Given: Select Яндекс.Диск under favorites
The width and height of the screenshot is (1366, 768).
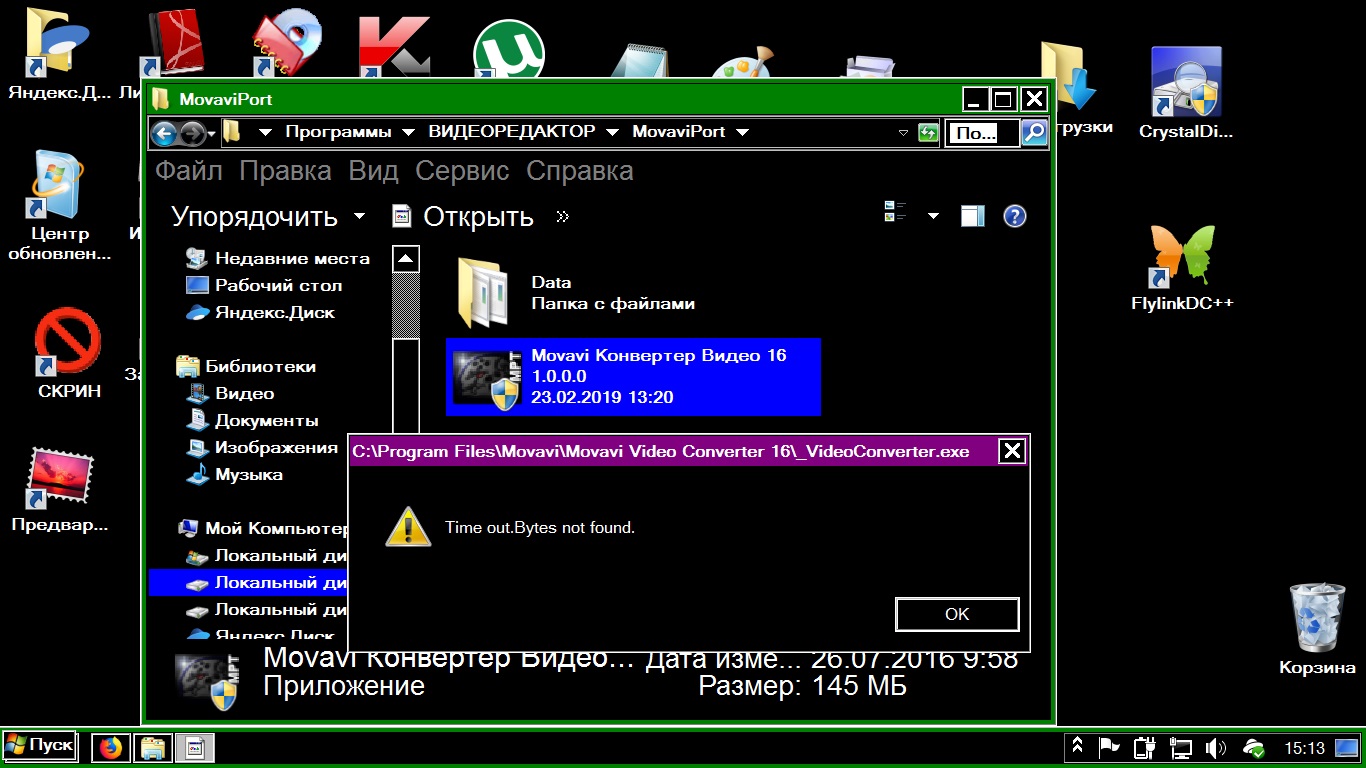Looking at the screenshot, I should click(261, 312).
